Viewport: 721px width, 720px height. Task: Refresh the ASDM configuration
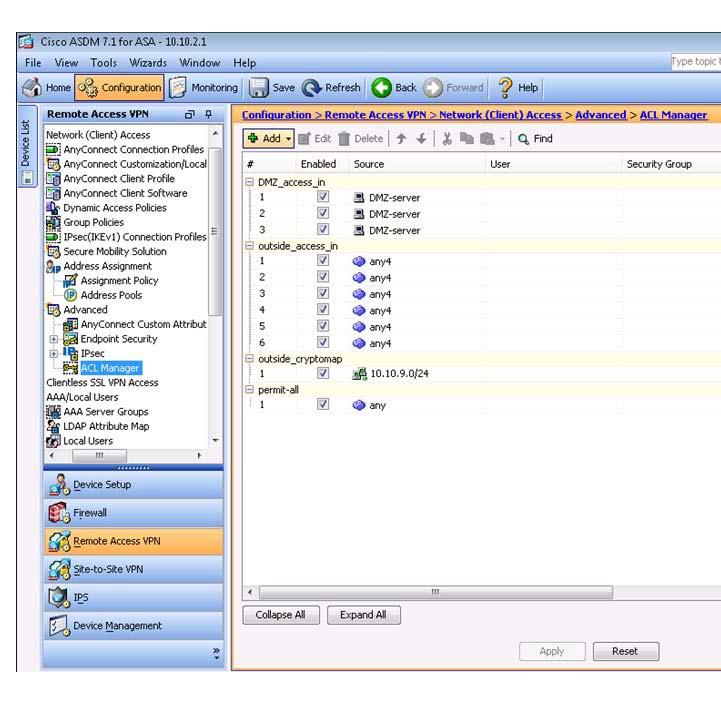click(312, 88)
